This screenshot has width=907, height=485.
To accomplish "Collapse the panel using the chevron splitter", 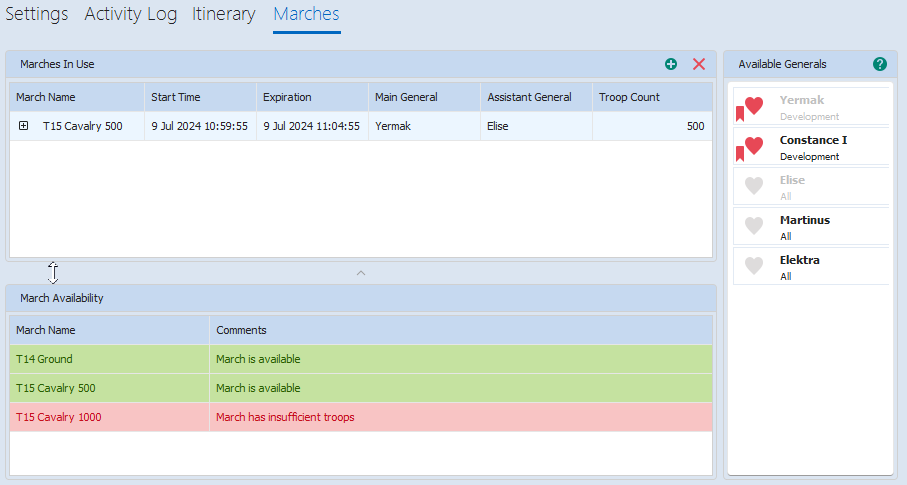I will [362, 272].
